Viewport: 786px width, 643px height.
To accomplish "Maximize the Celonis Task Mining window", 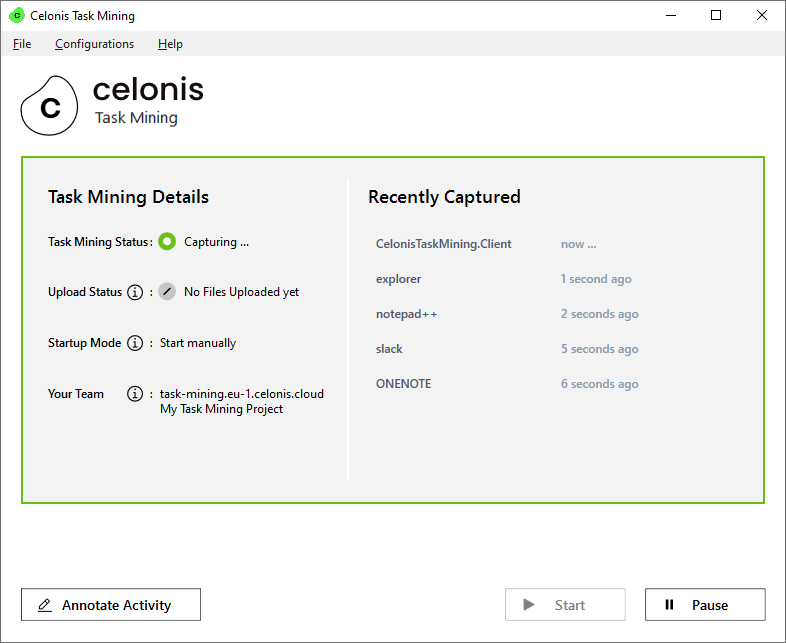I will [x=716, y=16].
